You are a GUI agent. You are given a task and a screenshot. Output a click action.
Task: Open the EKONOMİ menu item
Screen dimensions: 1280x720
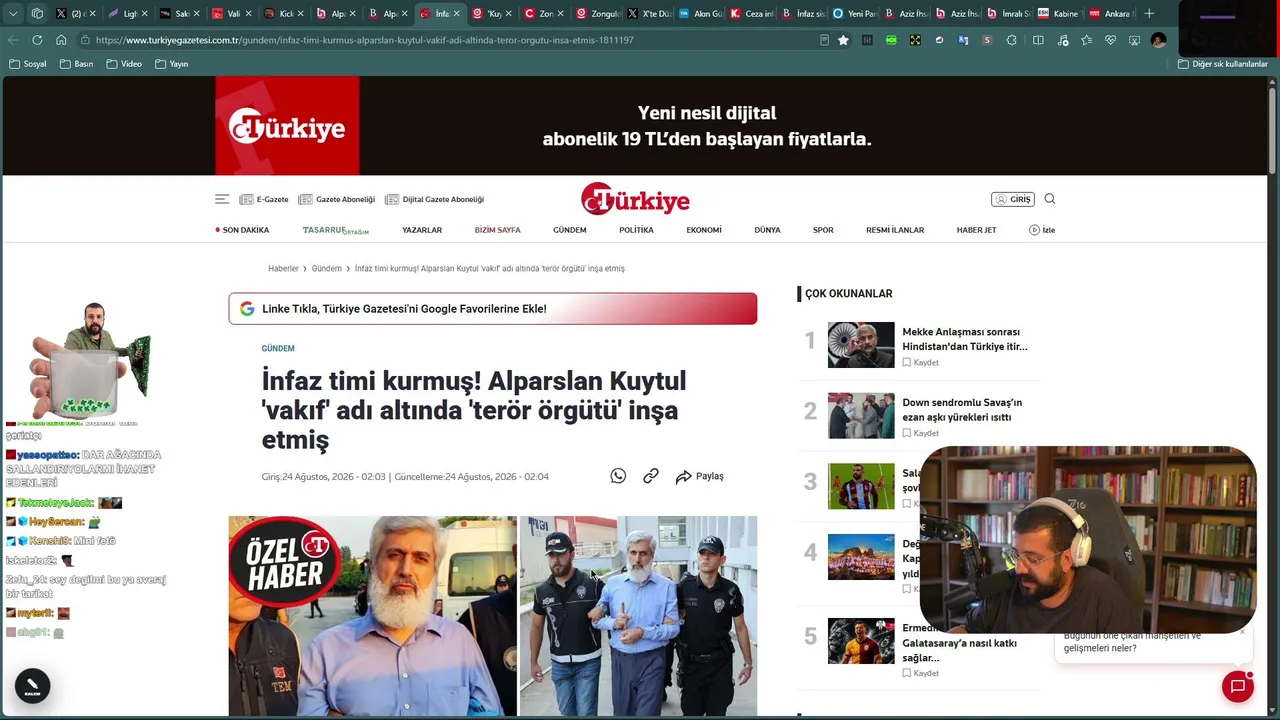point(704,230)
